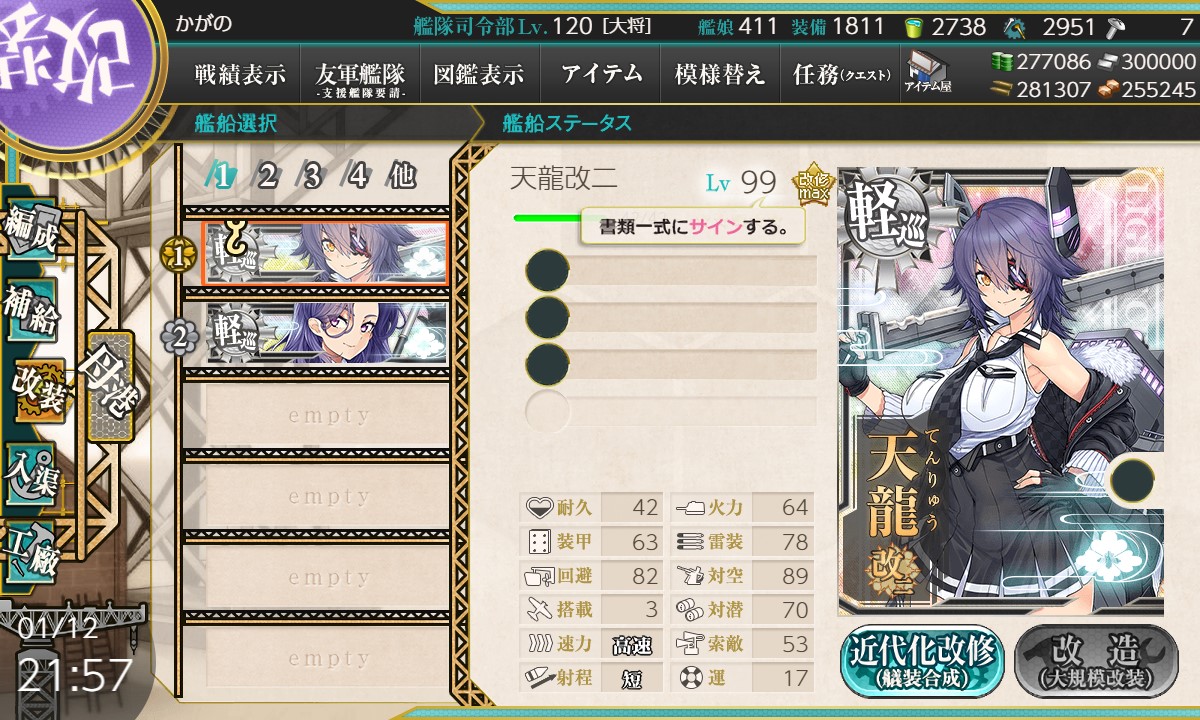Screen dimensions: 1200x720
Task: Switch to fleet 4 tab
Action: pos(357,176)
